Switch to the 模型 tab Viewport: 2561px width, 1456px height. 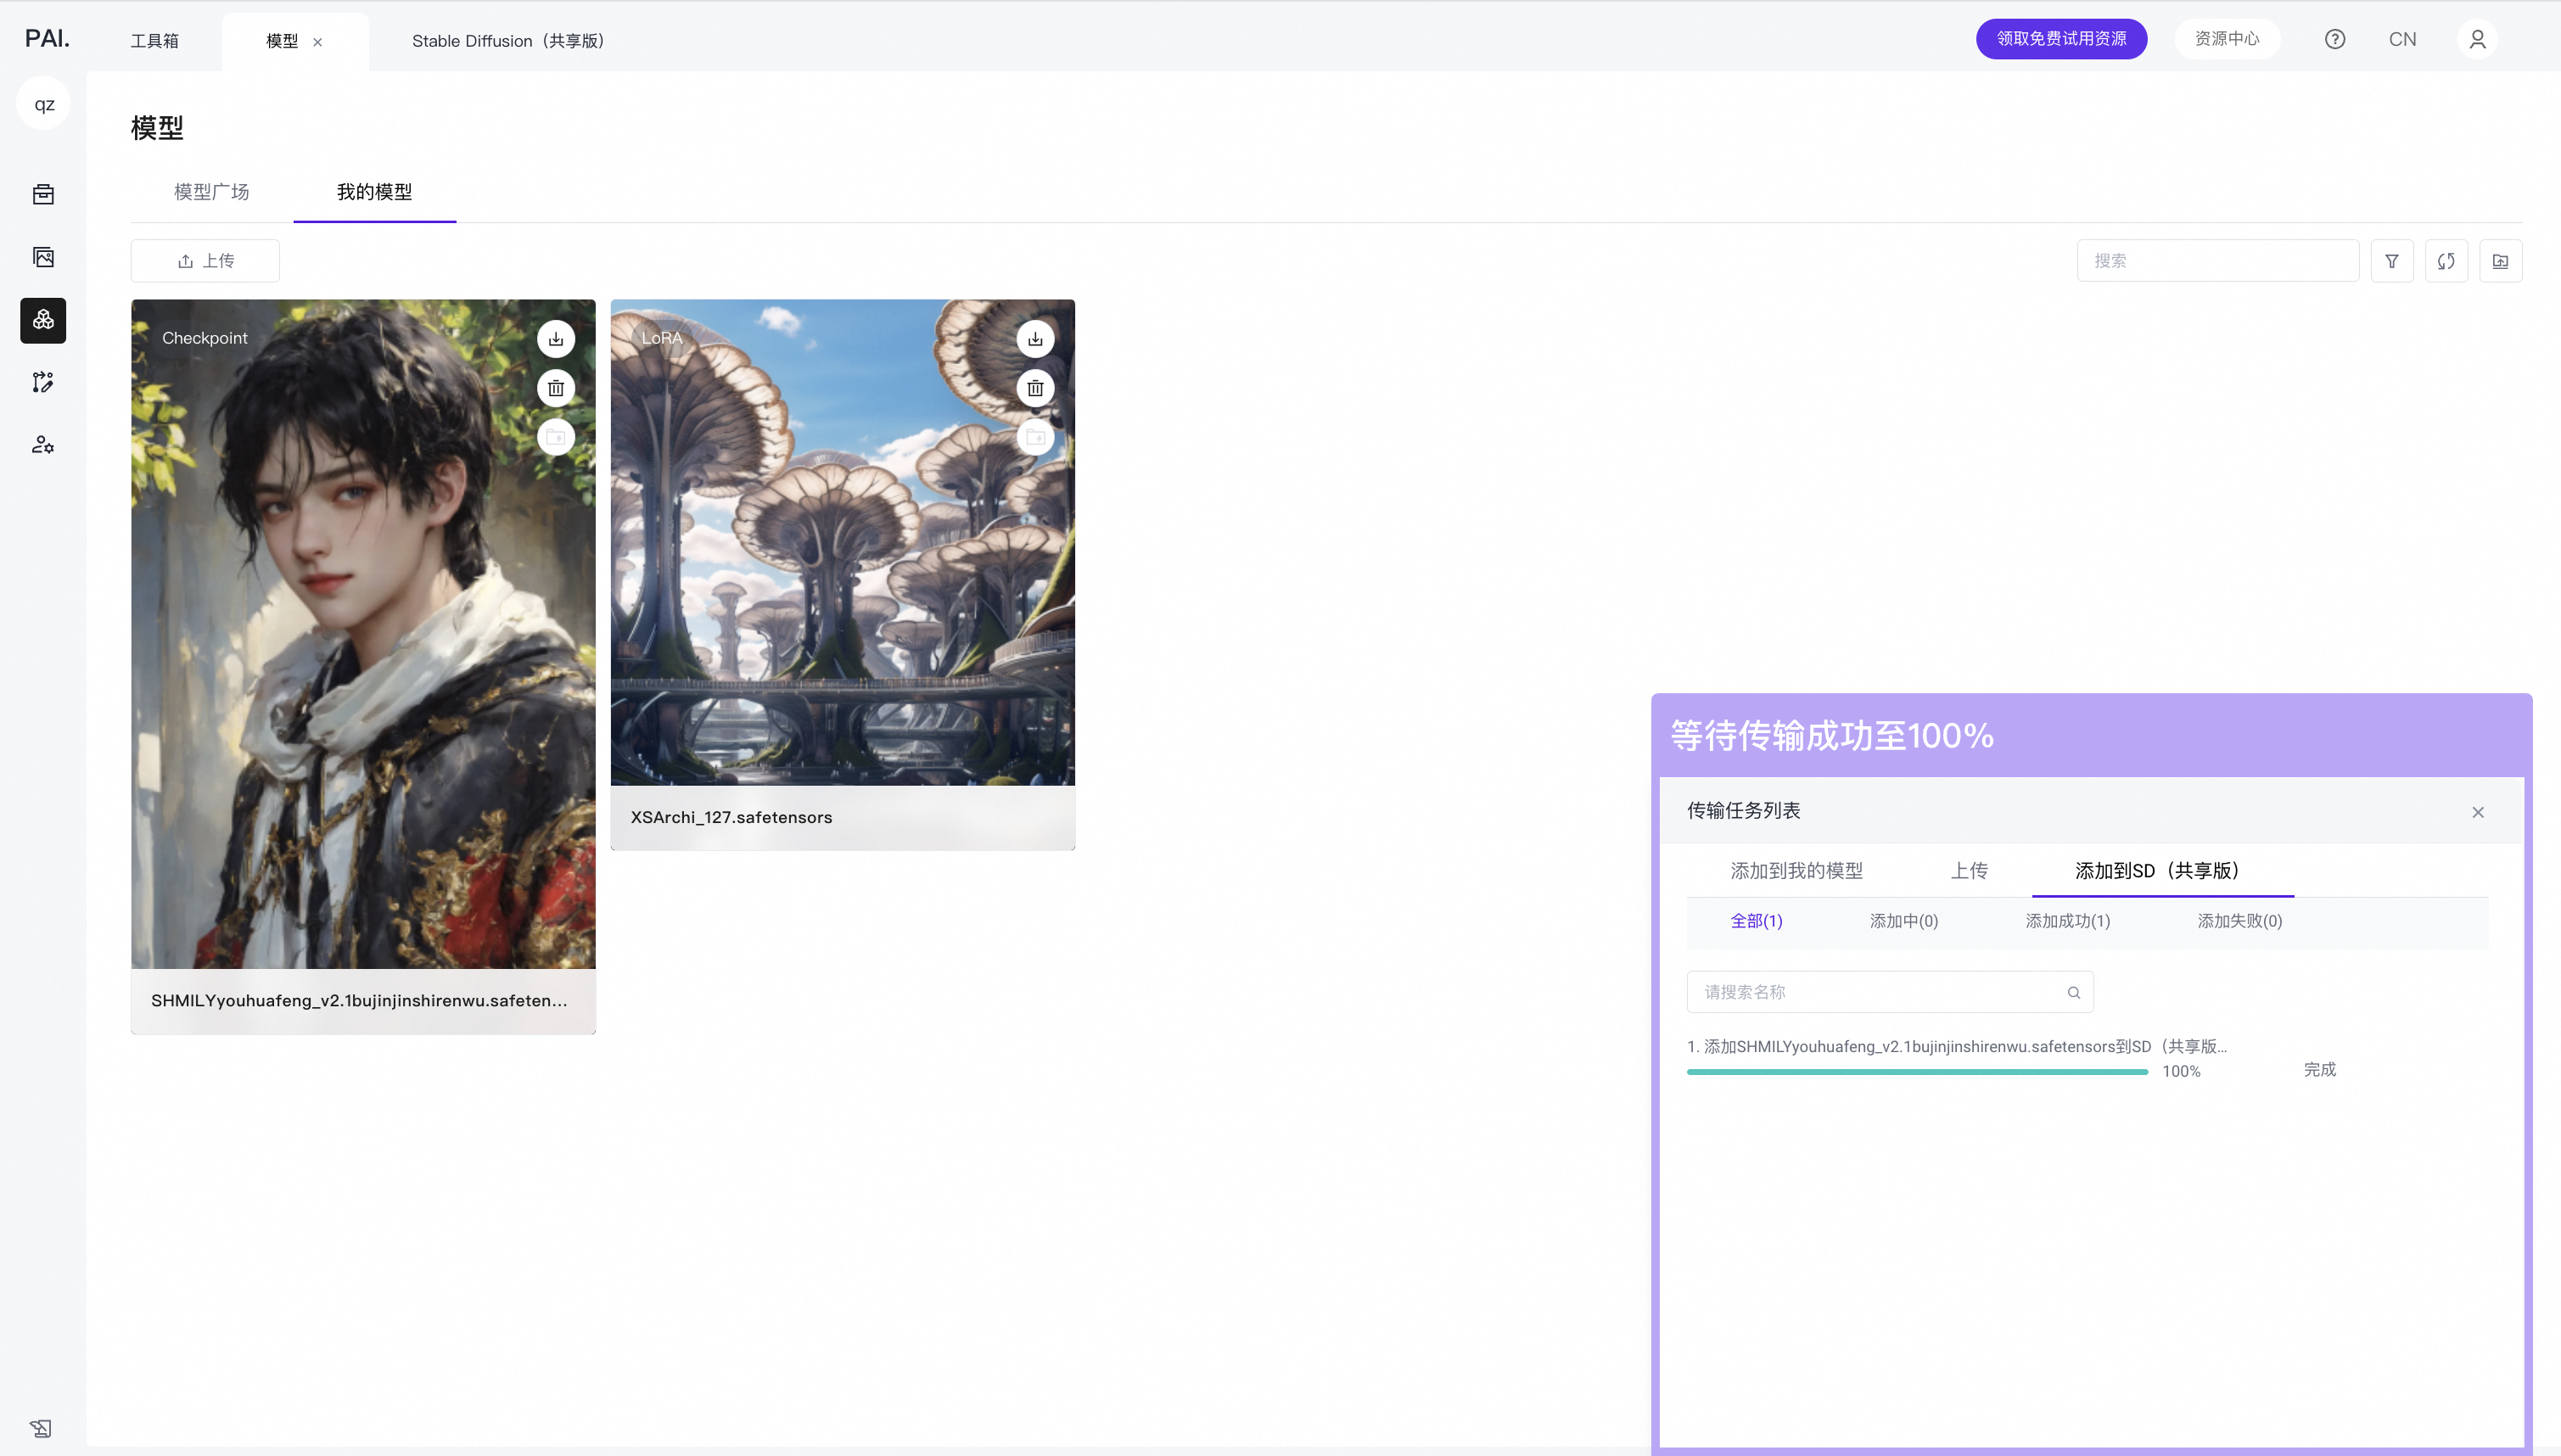pyautogui.click(x=282, y=41)
